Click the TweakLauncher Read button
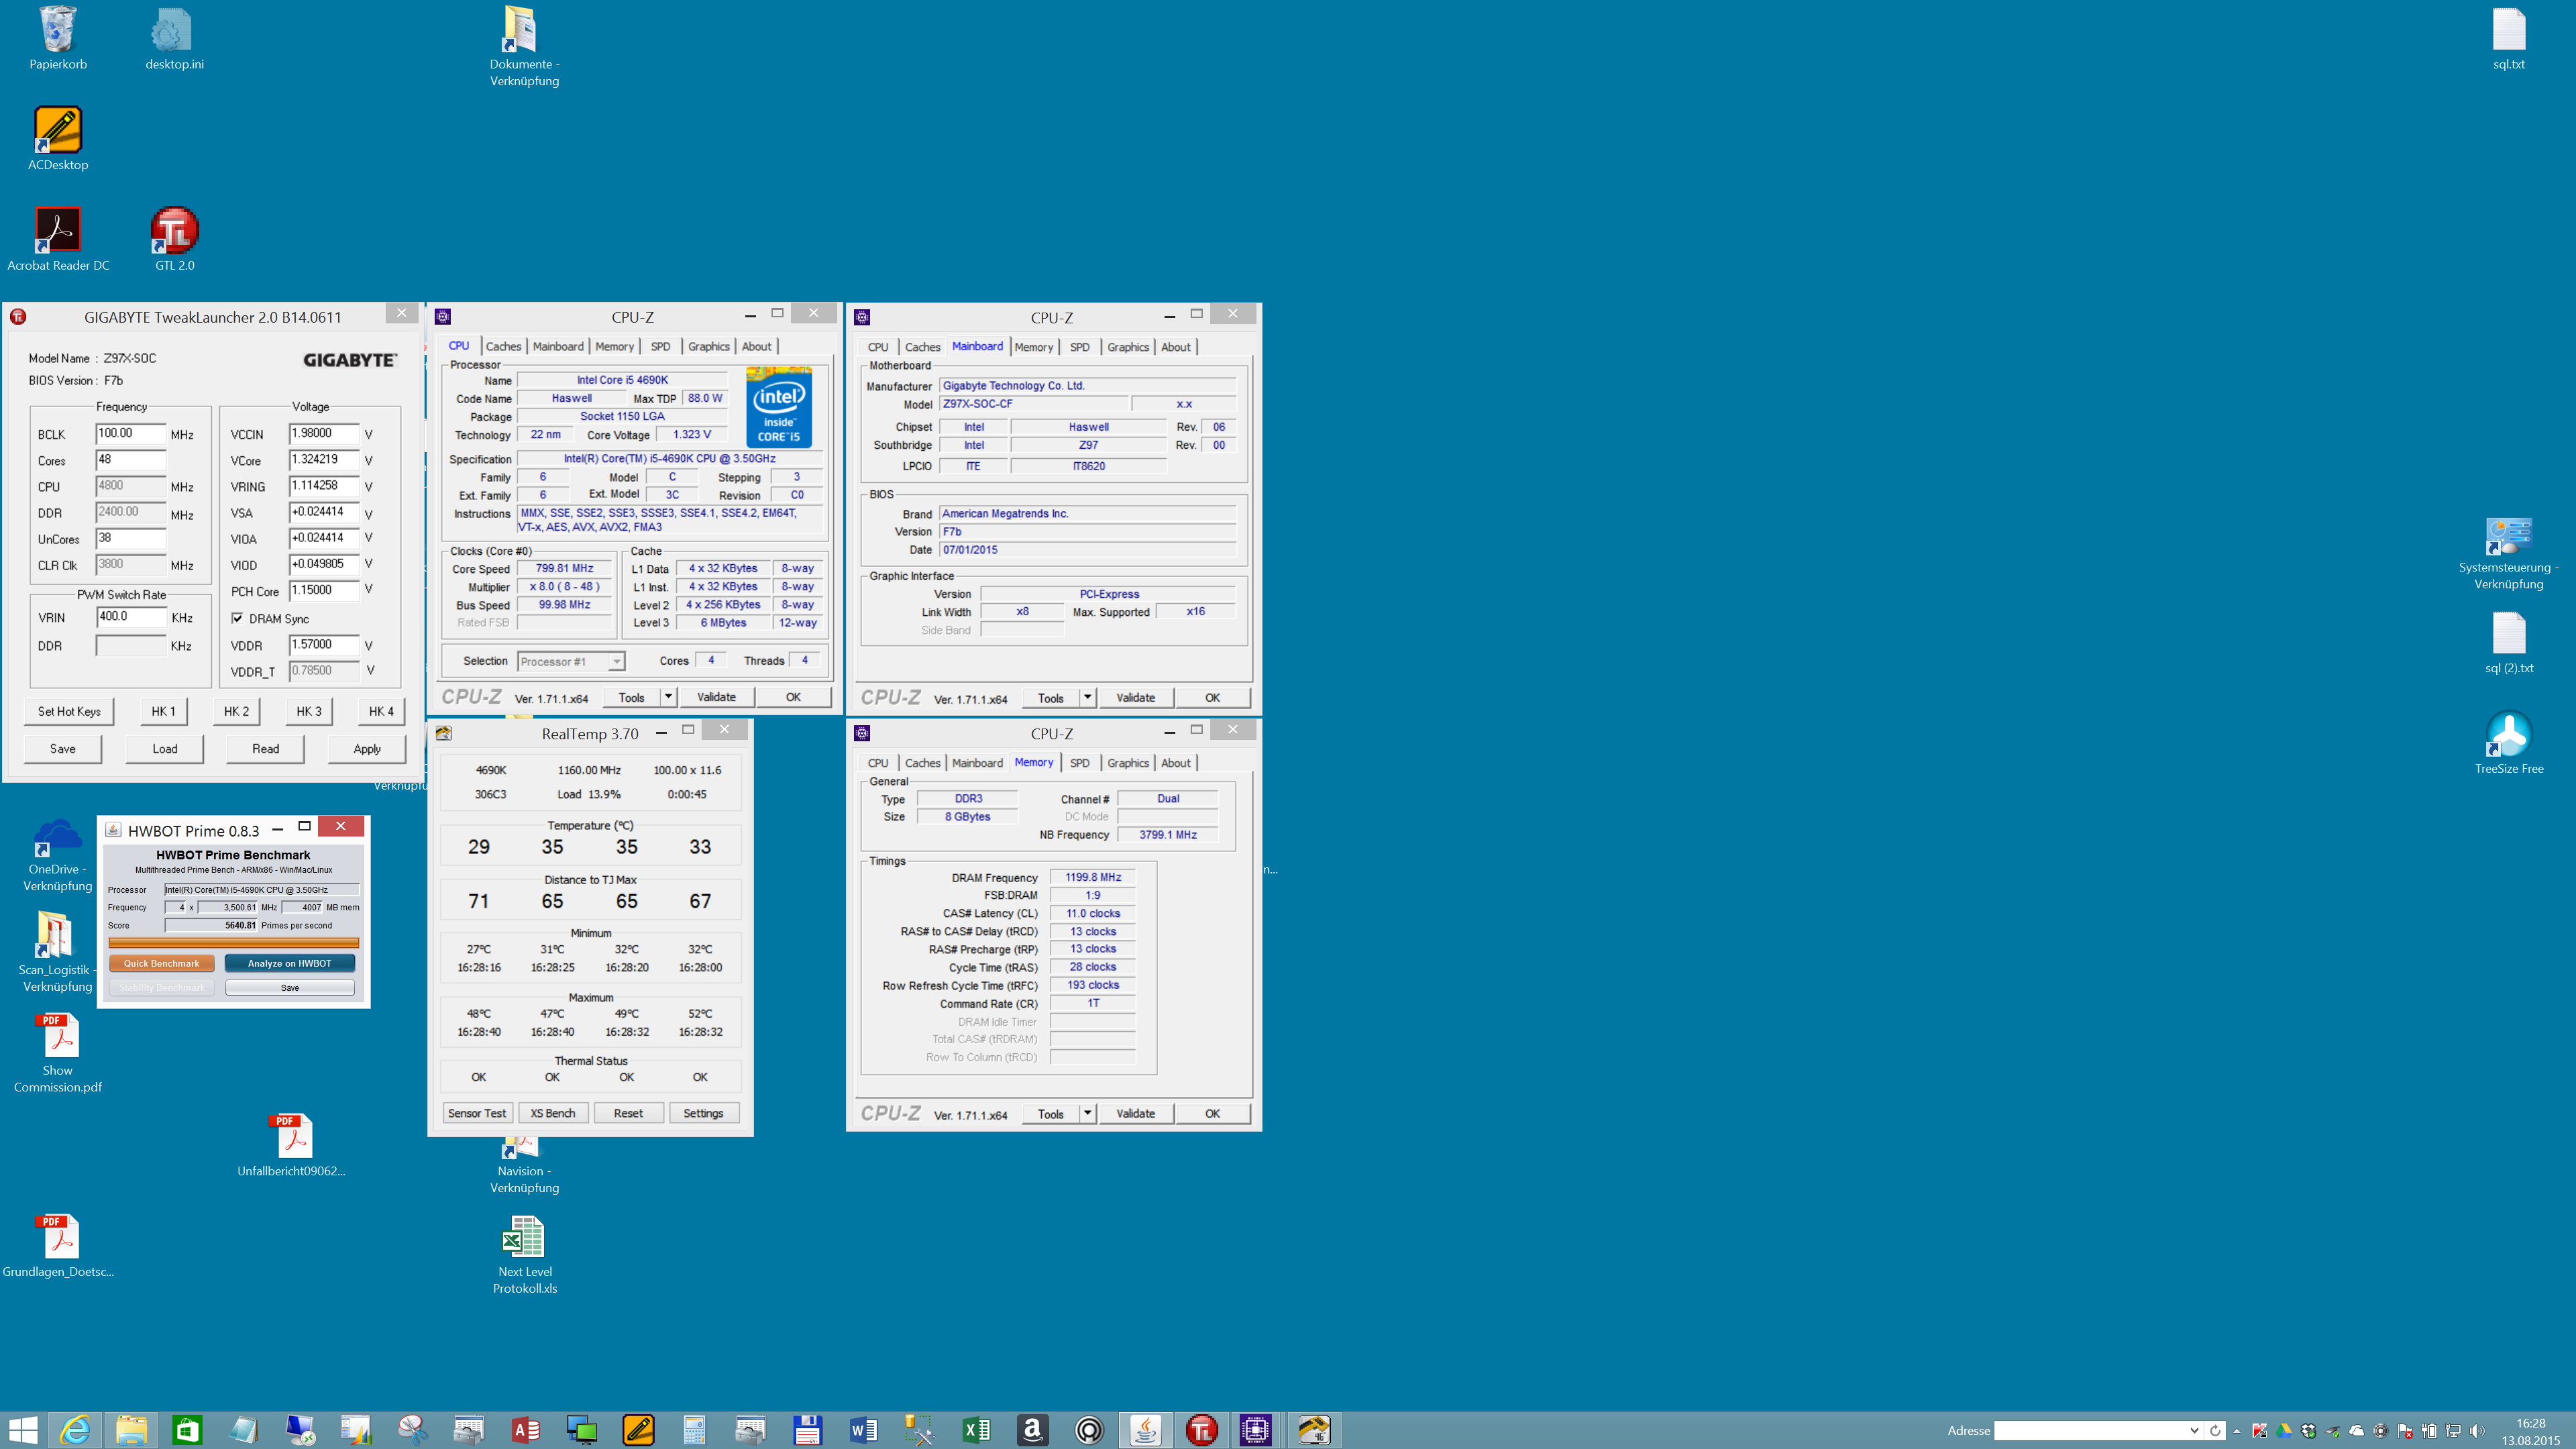Image resolution: width=2576 pixels, height=1449 pixels. tap(265, 748)
